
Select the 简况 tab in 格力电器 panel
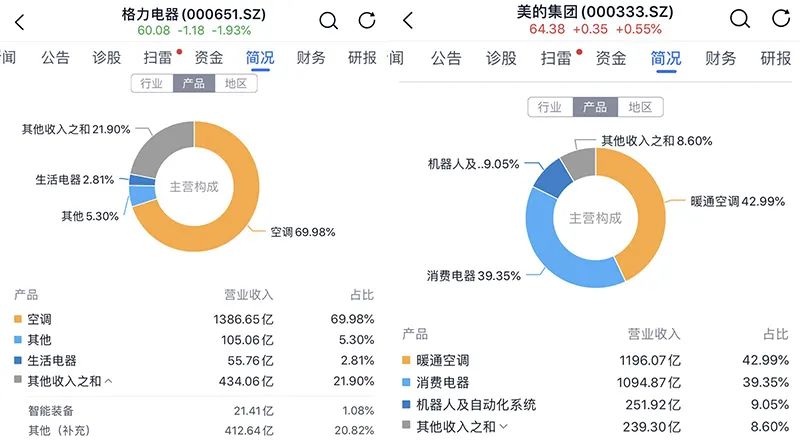coord(260,58)
